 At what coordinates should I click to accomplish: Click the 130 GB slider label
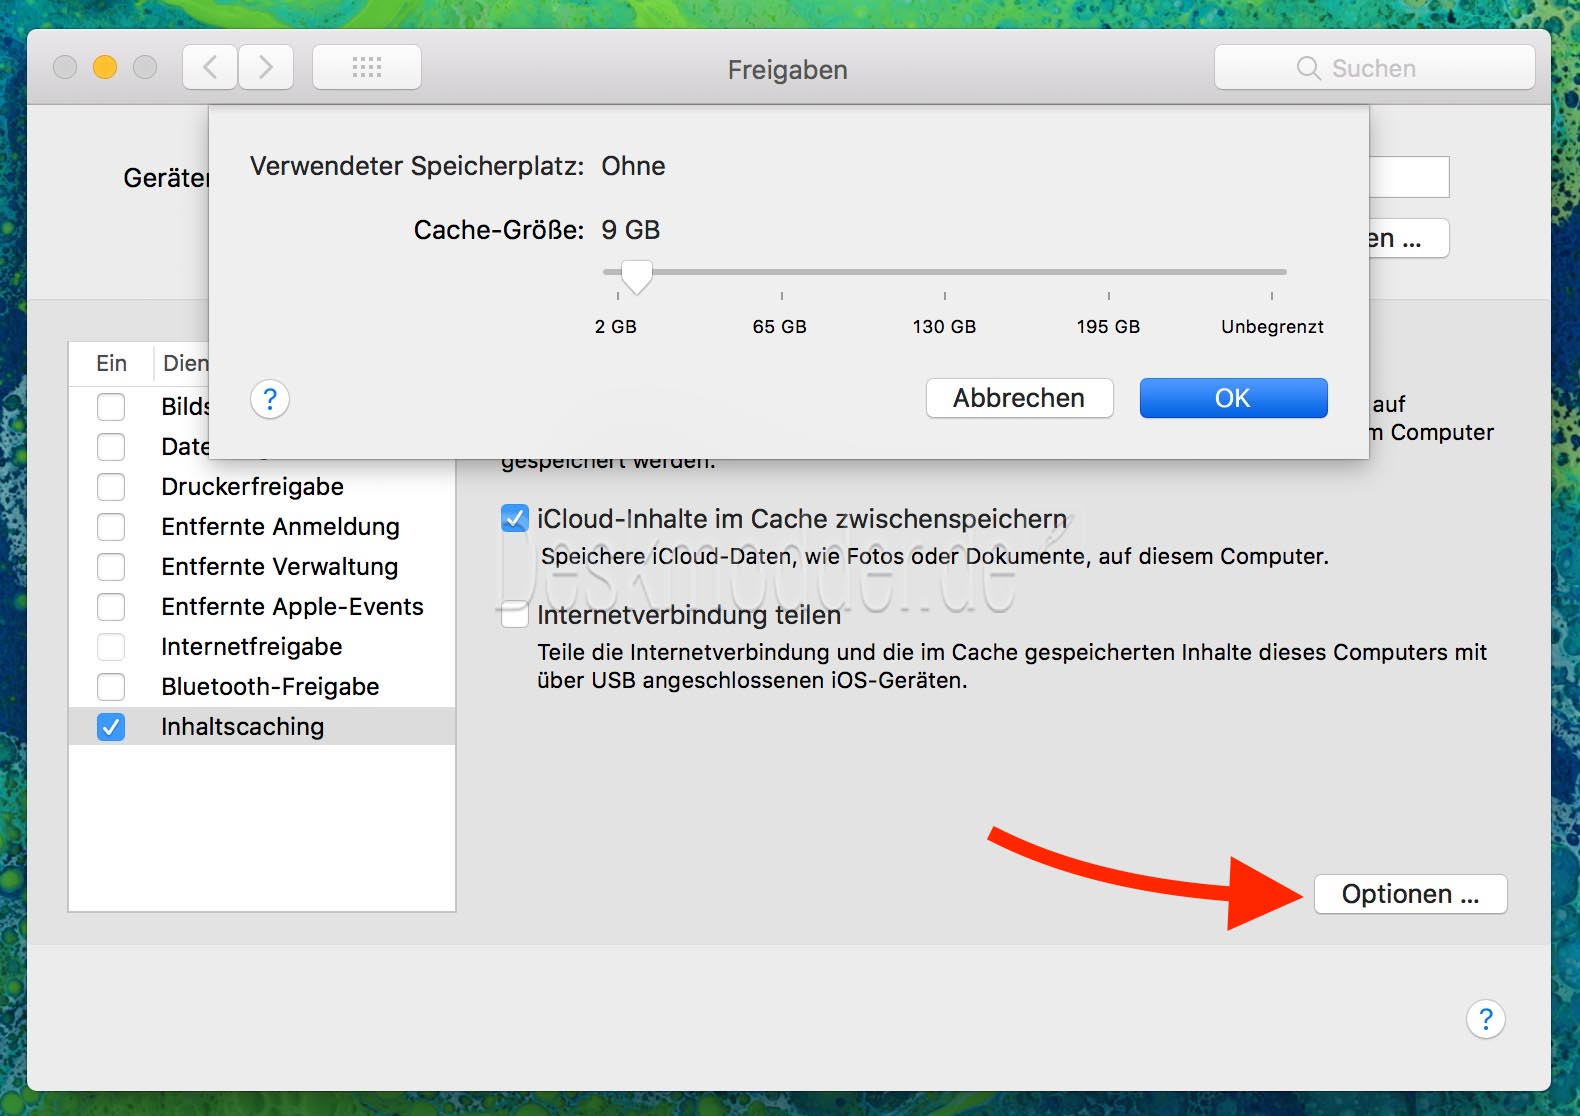click(944, 327)
